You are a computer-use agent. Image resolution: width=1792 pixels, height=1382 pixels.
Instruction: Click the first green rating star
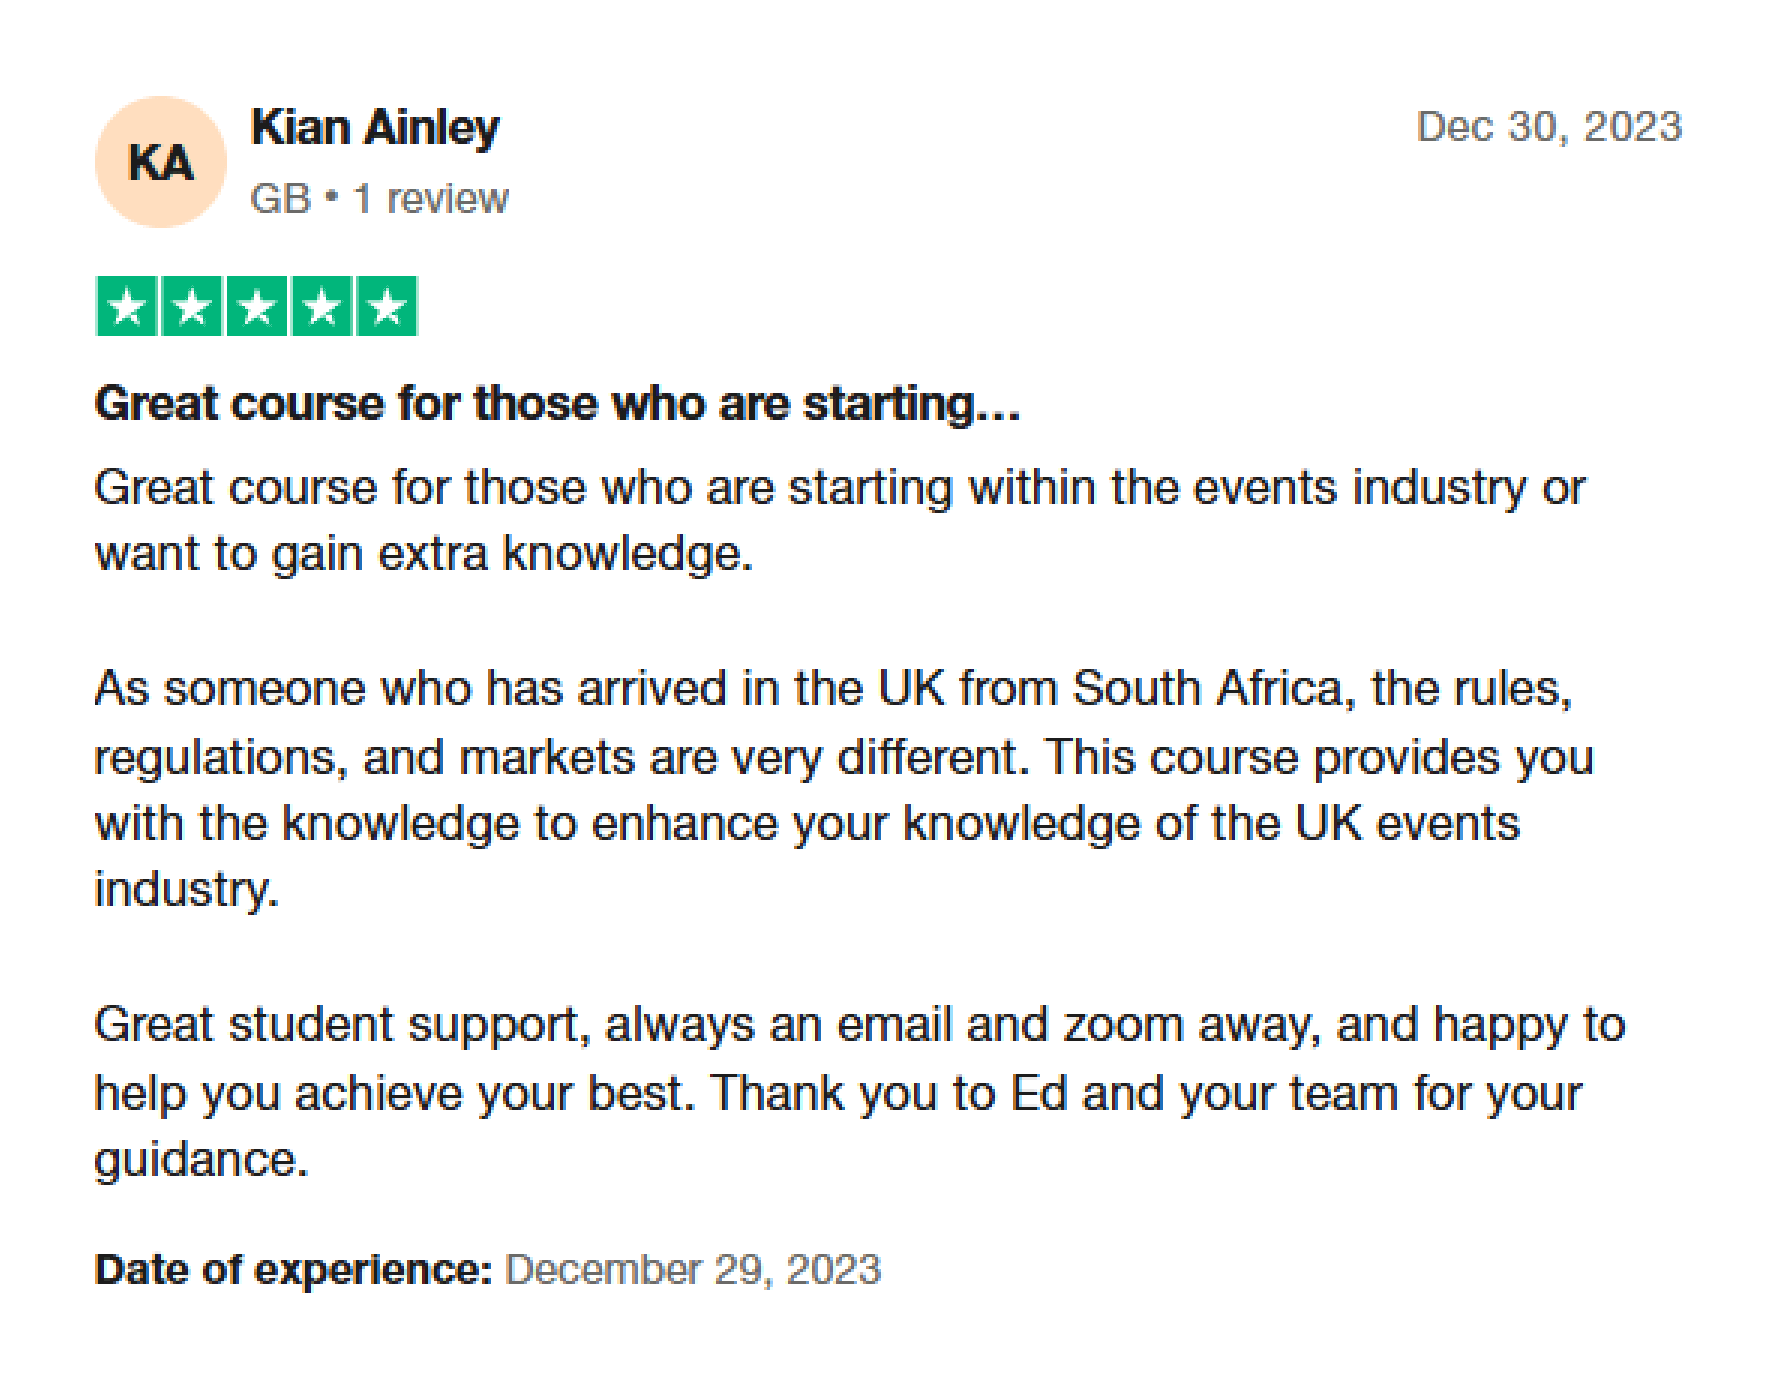click(x=127, y=306)
